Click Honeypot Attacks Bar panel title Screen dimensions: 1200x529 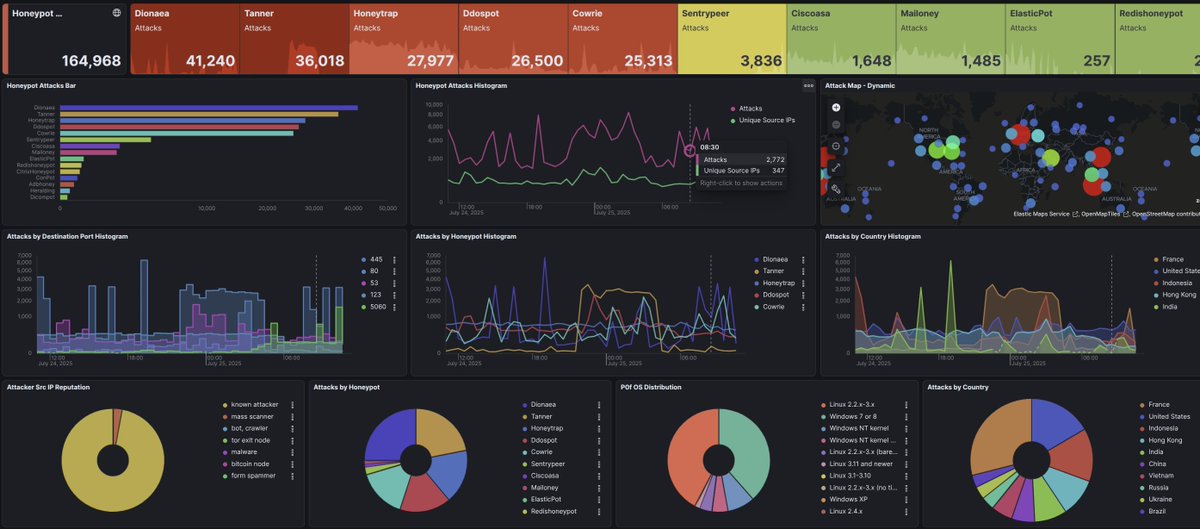(x=41, y=86)
